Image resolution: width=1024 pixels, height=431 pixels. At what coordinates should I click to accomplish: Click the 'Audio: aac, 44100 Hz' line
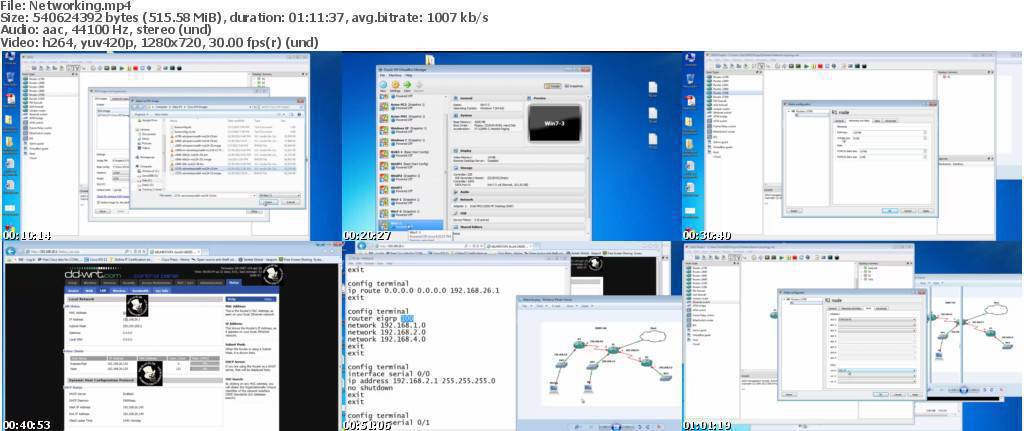[x=106, y=30]
